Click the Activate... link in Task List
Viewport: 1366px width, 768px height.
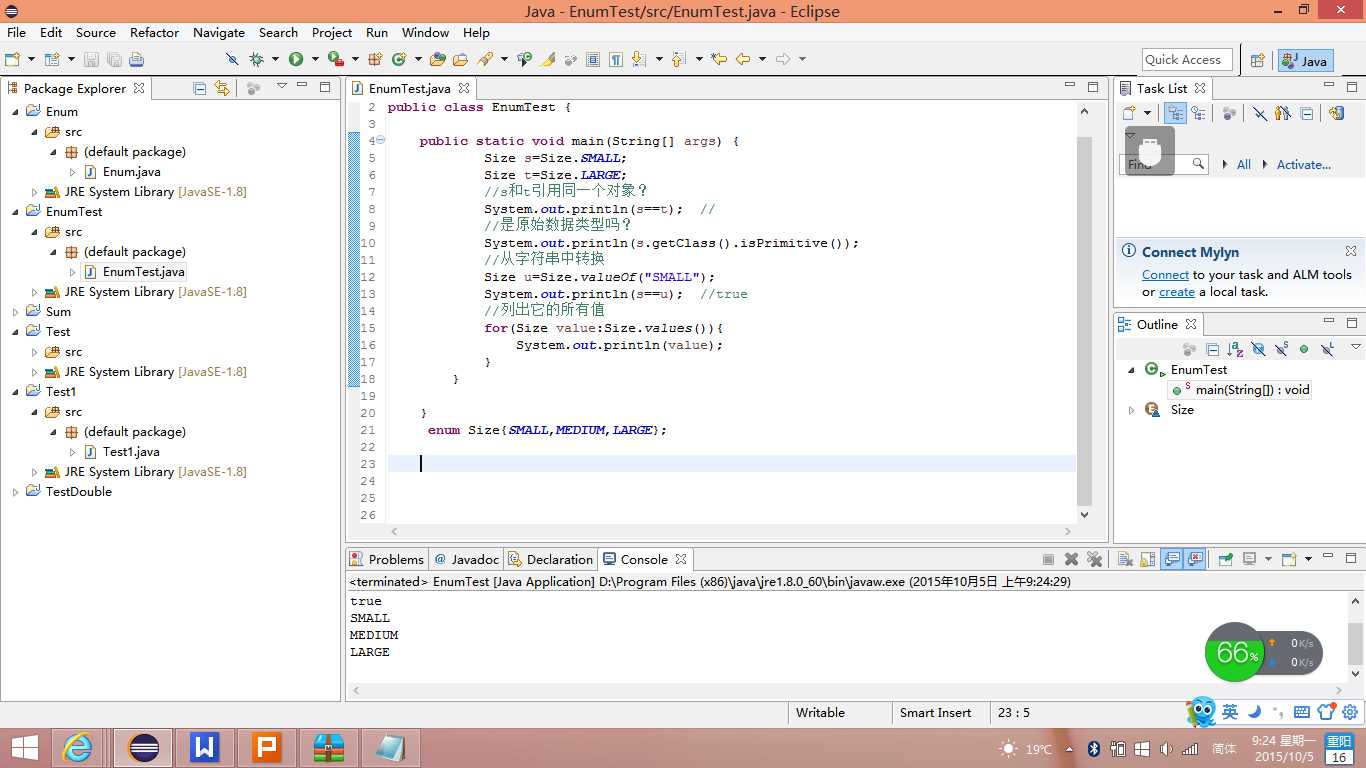click(1303, 165)
